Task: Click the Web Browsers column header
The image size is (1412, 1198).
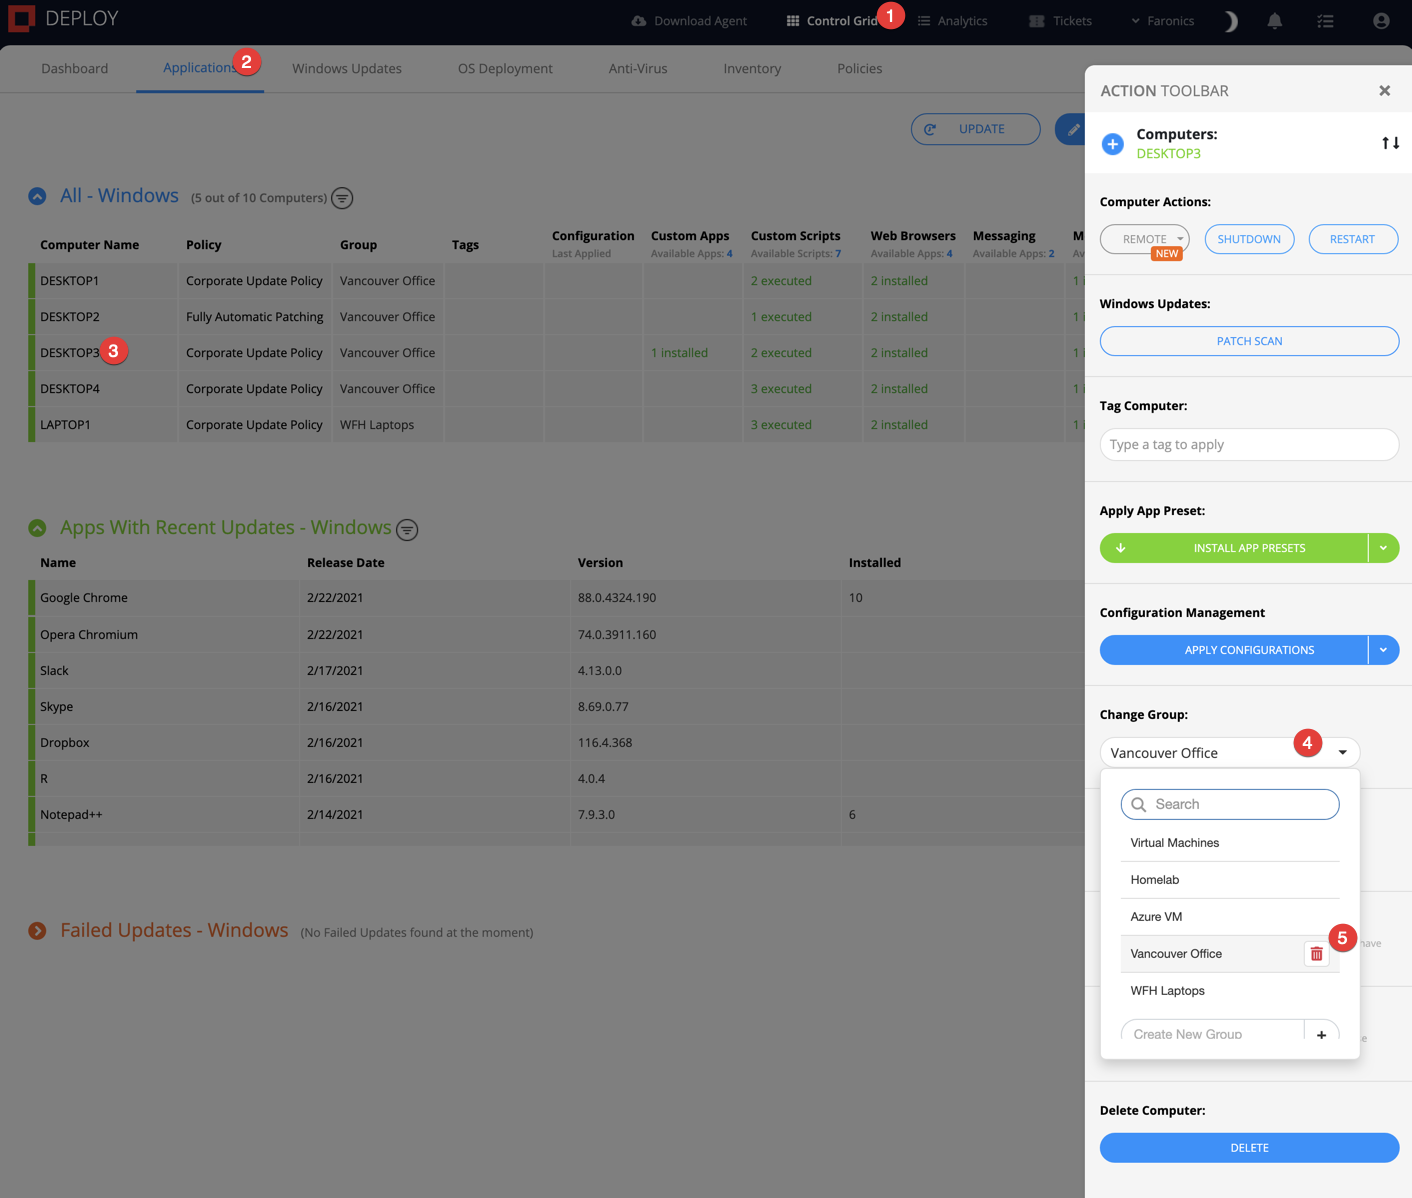Action: click(x=912, y=236)
